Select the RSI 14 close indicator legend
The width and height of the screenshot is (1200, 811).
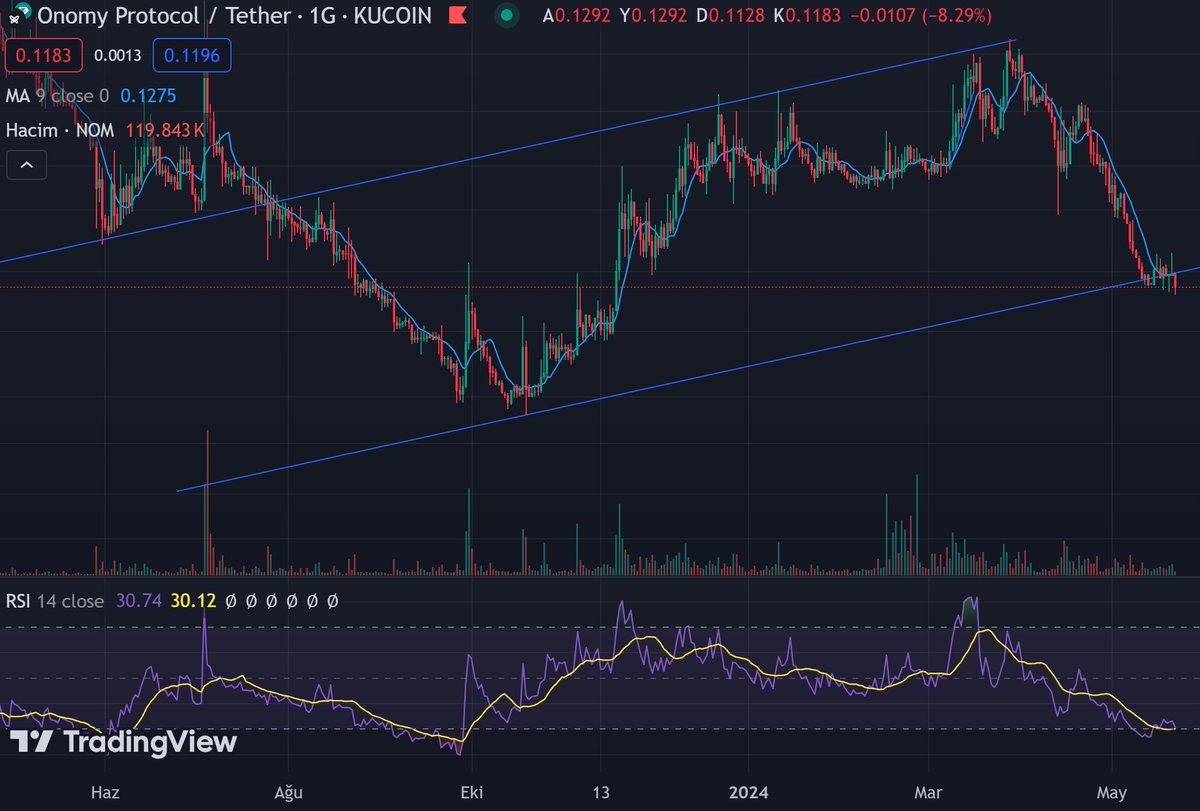point(55,601)
